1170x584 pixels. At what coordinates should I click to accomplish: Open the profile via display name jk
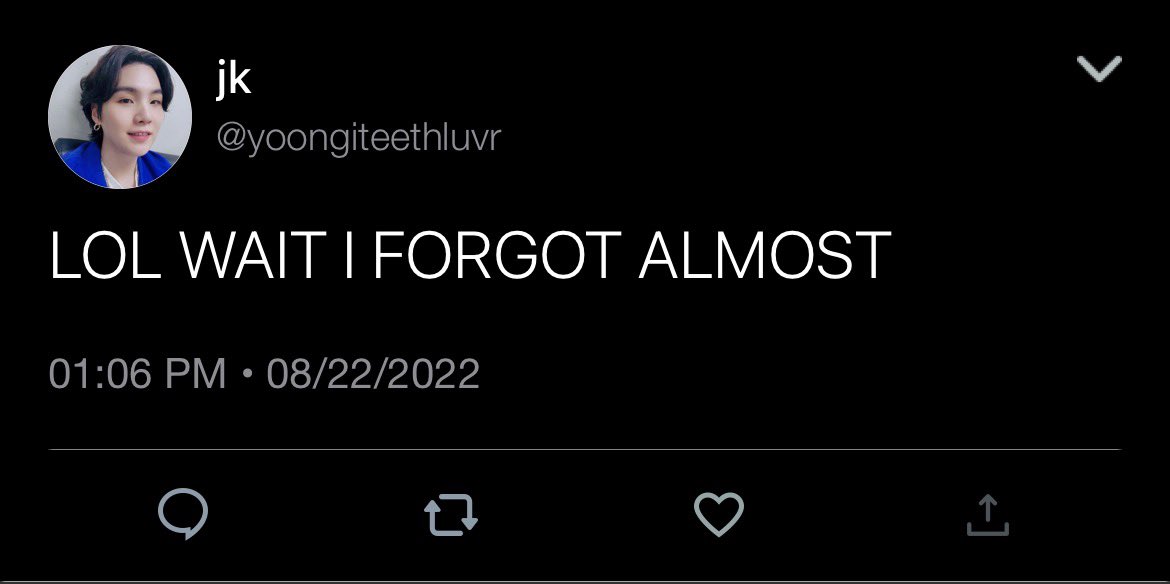pos(234,79)
